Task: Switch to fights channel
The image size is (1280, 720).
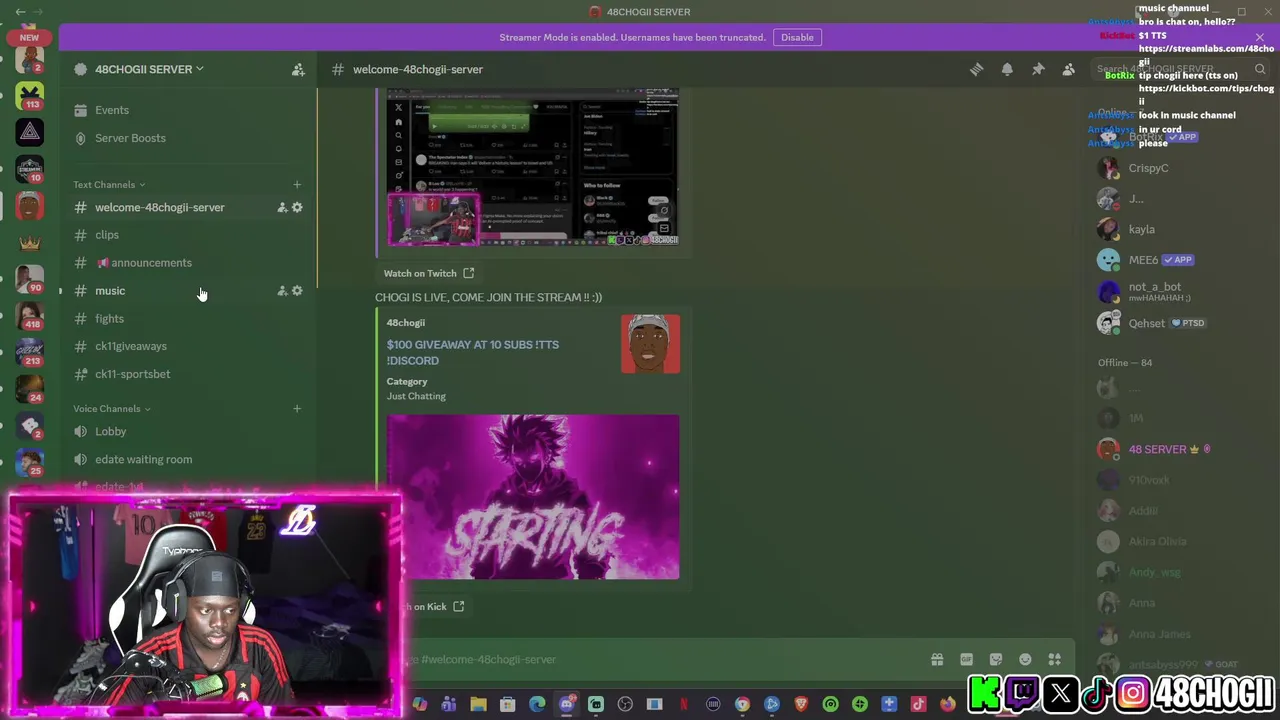Action: tap(188, 319)
